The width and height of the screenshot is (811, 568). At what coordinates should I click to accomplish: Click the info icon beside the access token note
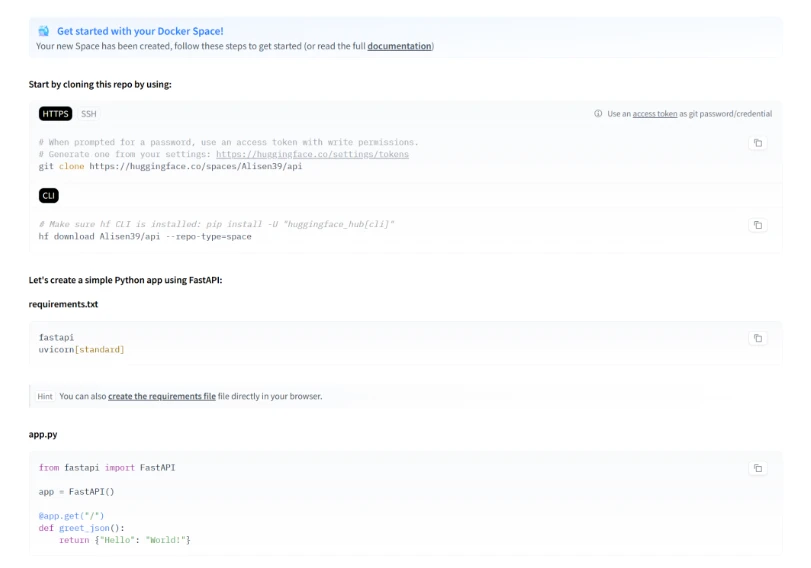pos(598,114)
